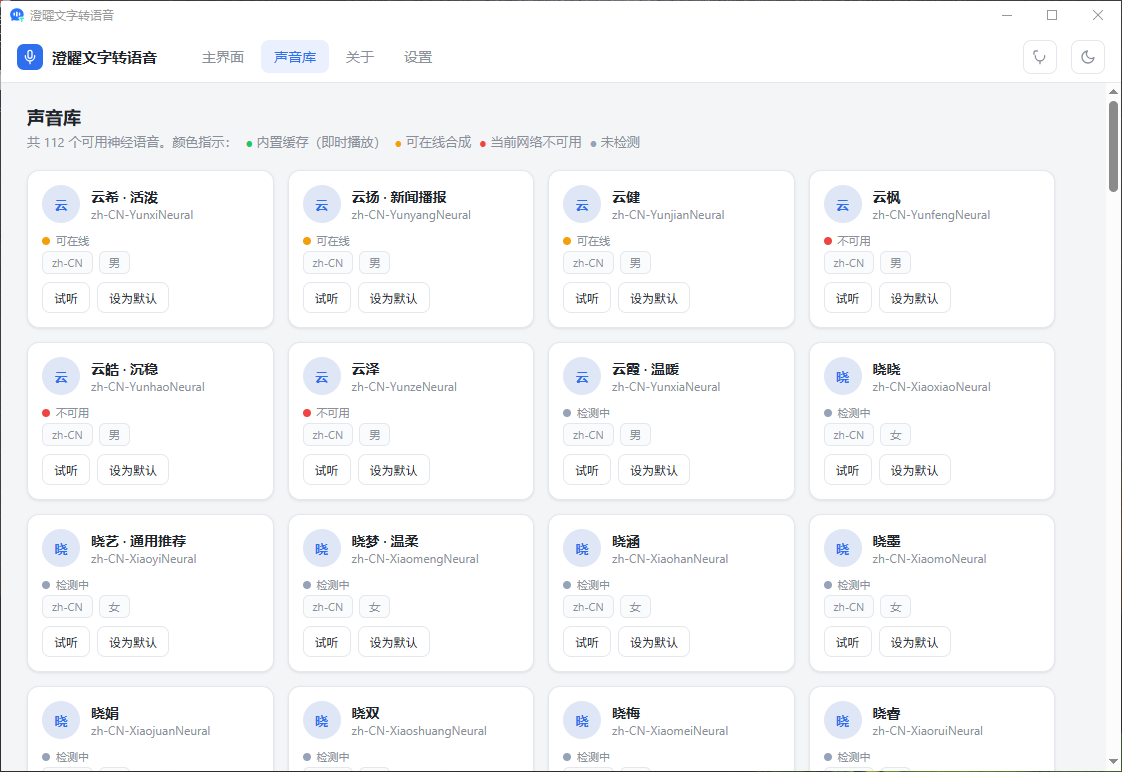The width and height of the screenshot is (1122, 772).
Task: Click the 晓晓 voice avatar icon
Action: point(842,377)
